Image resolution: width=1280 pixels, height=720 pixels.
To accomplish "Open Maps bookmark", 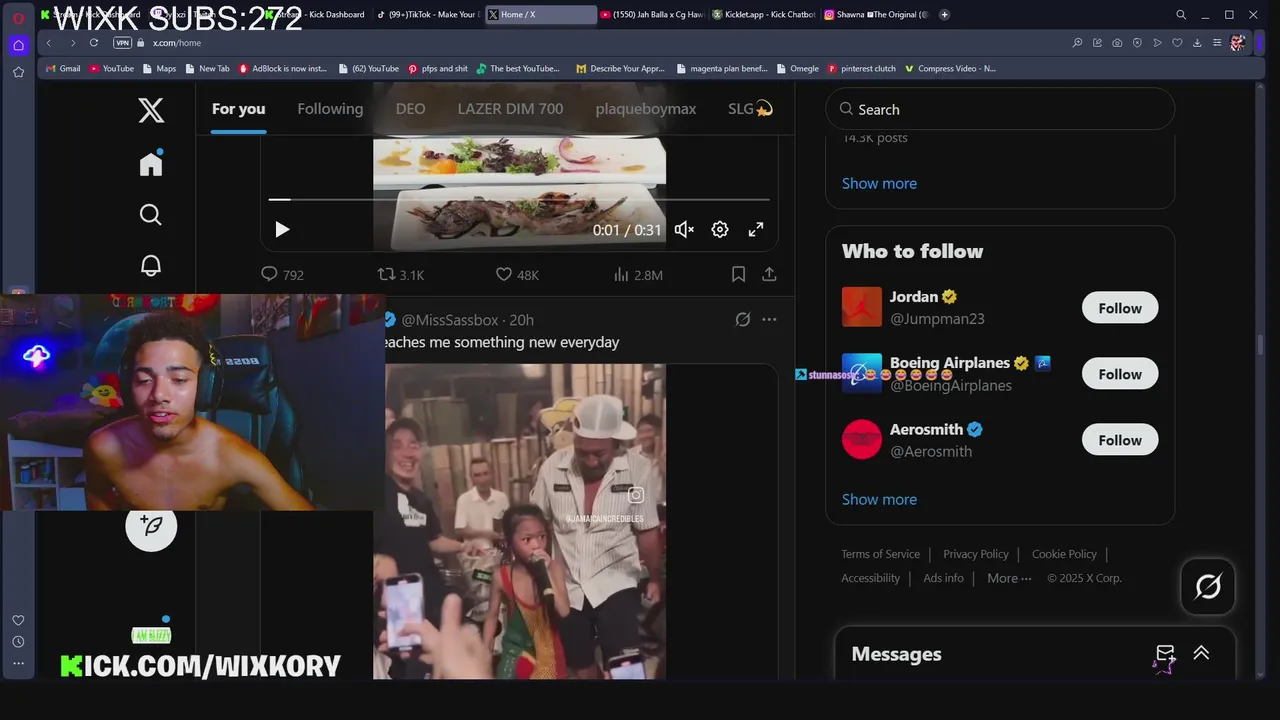I will click(160, 69).
